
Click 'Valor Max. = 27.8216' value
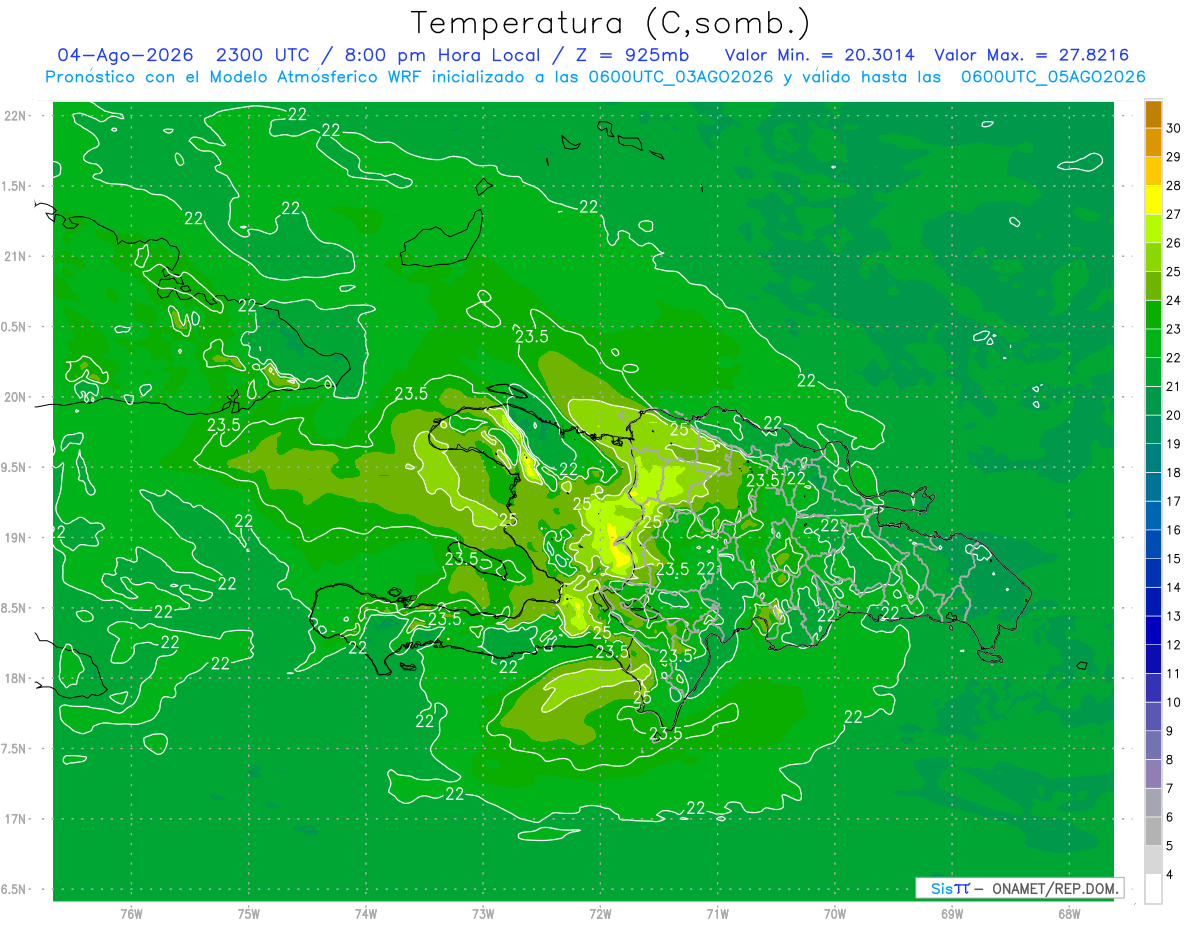tap(1031, 56)
